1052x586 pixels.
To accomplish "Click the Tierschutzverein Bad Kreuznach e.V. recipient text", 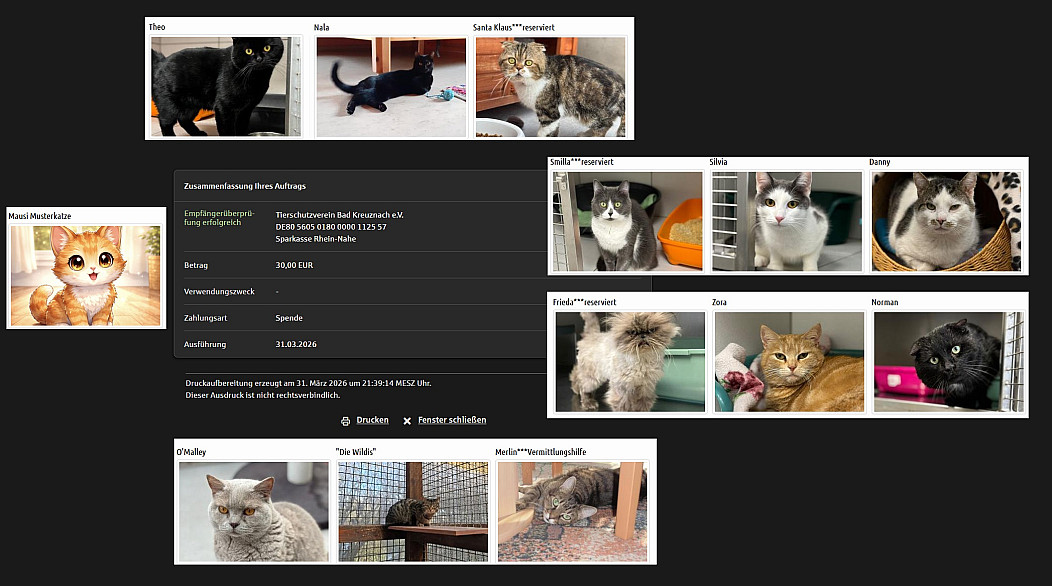I will click(339, 214).
